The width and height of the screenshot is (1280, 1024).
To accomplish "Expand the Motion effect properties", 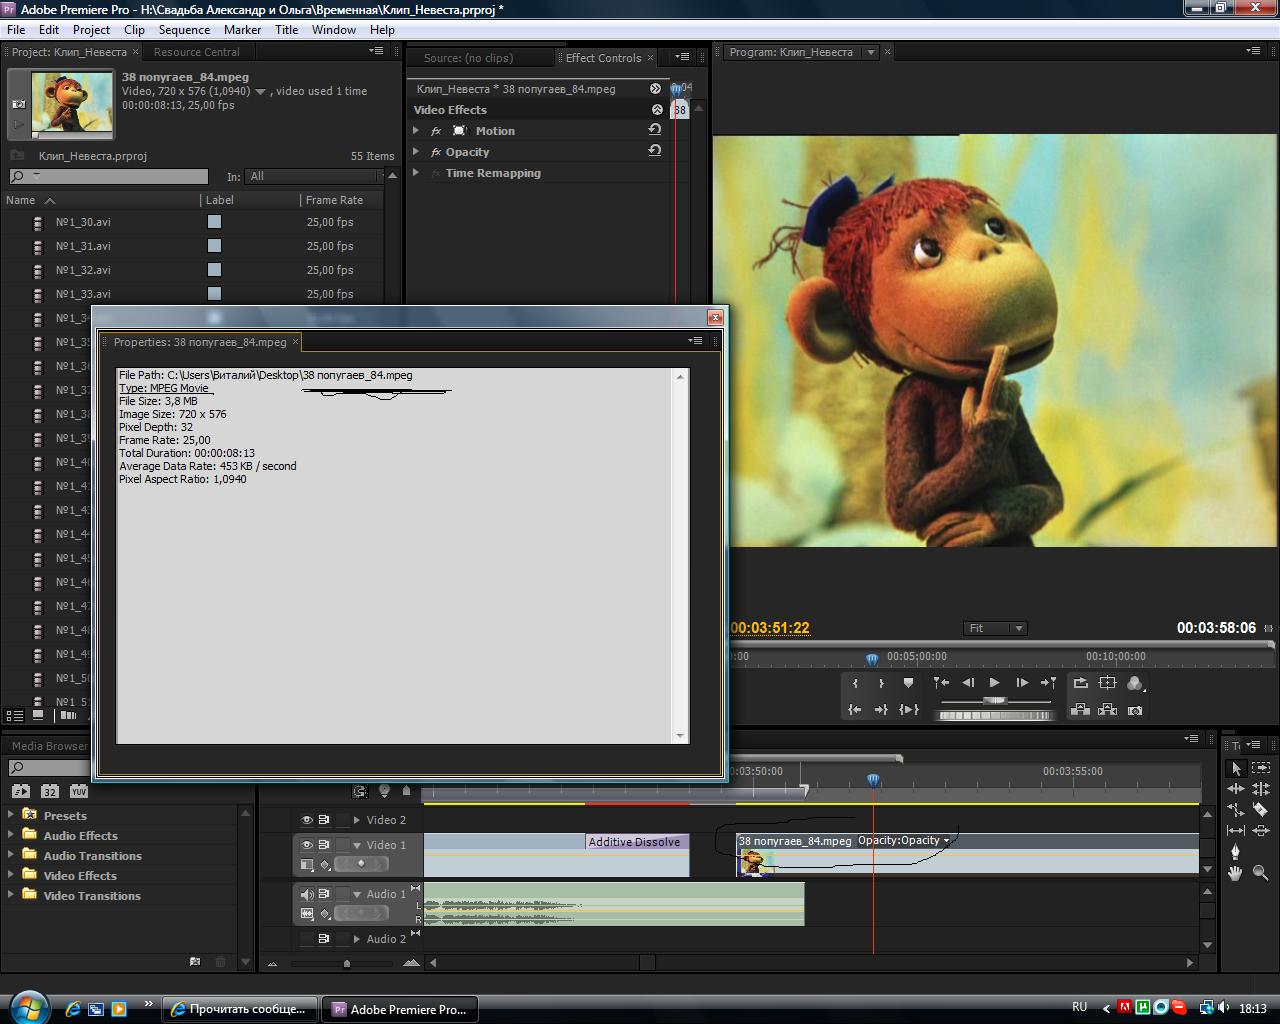I will [416, 131].
